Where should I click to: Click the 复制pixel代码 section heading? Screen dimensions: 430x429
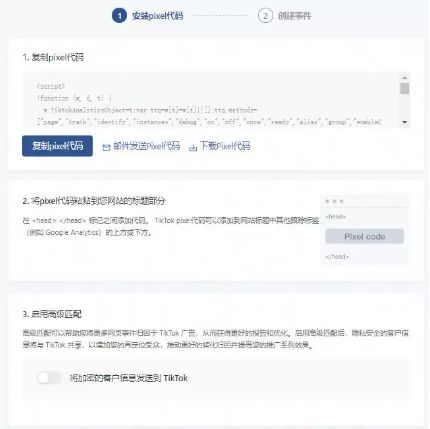[x=53, y=57]
